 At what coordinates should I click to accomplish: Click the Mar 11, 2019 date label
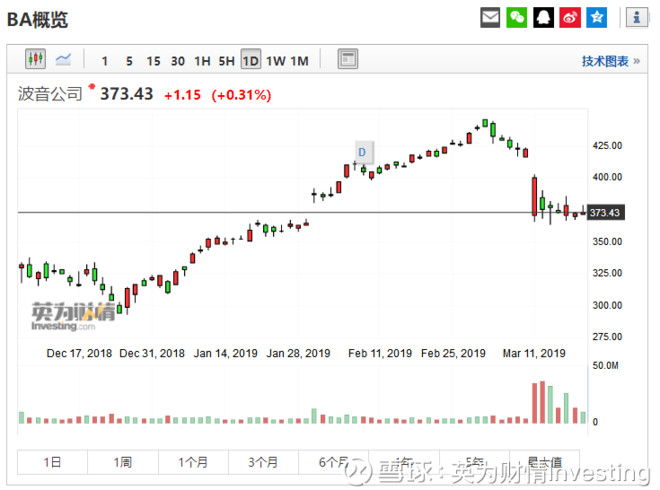(x=534, y=353)
